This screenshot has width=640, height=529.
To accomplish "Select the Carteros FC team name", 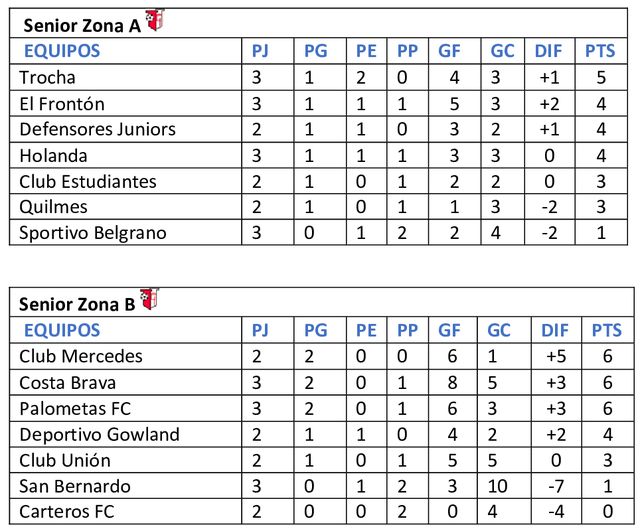I will [66, 512].
